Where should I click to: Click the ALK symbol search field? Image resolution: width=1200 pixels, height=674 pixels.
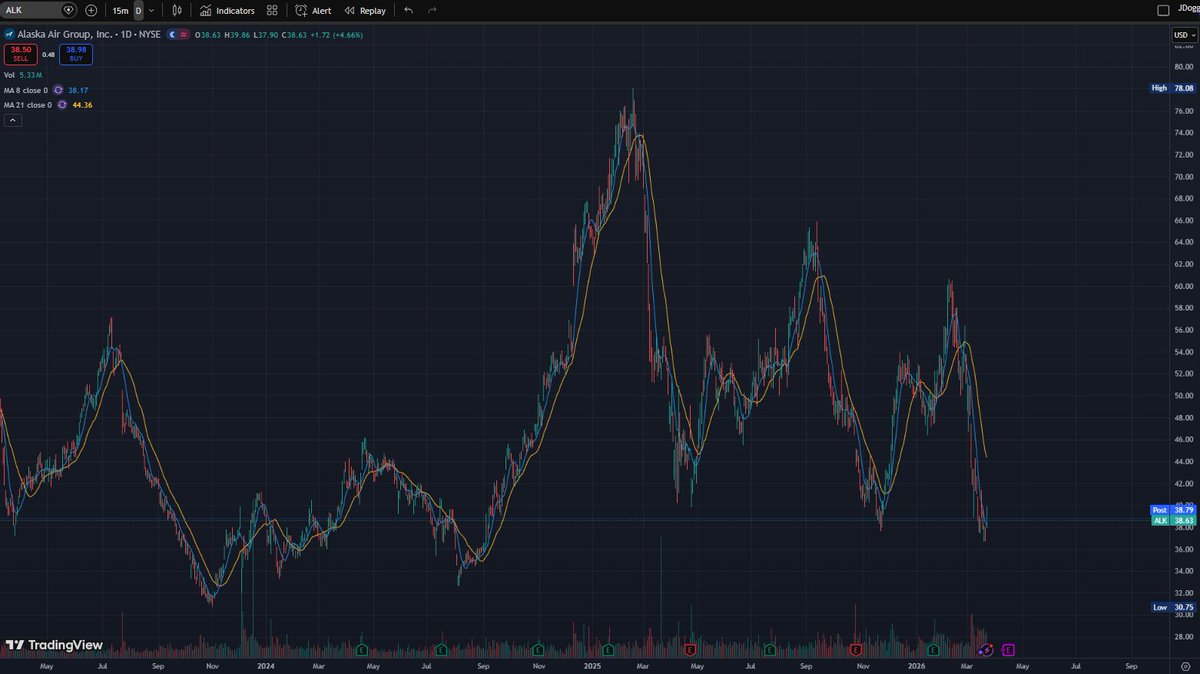40,10
